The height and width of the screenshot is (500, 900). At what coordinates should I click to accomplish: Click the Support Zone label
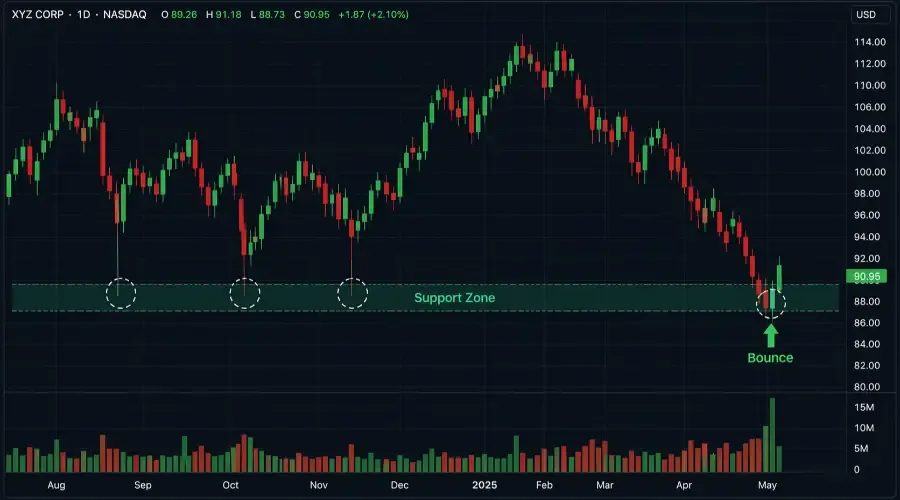[455, 297]
